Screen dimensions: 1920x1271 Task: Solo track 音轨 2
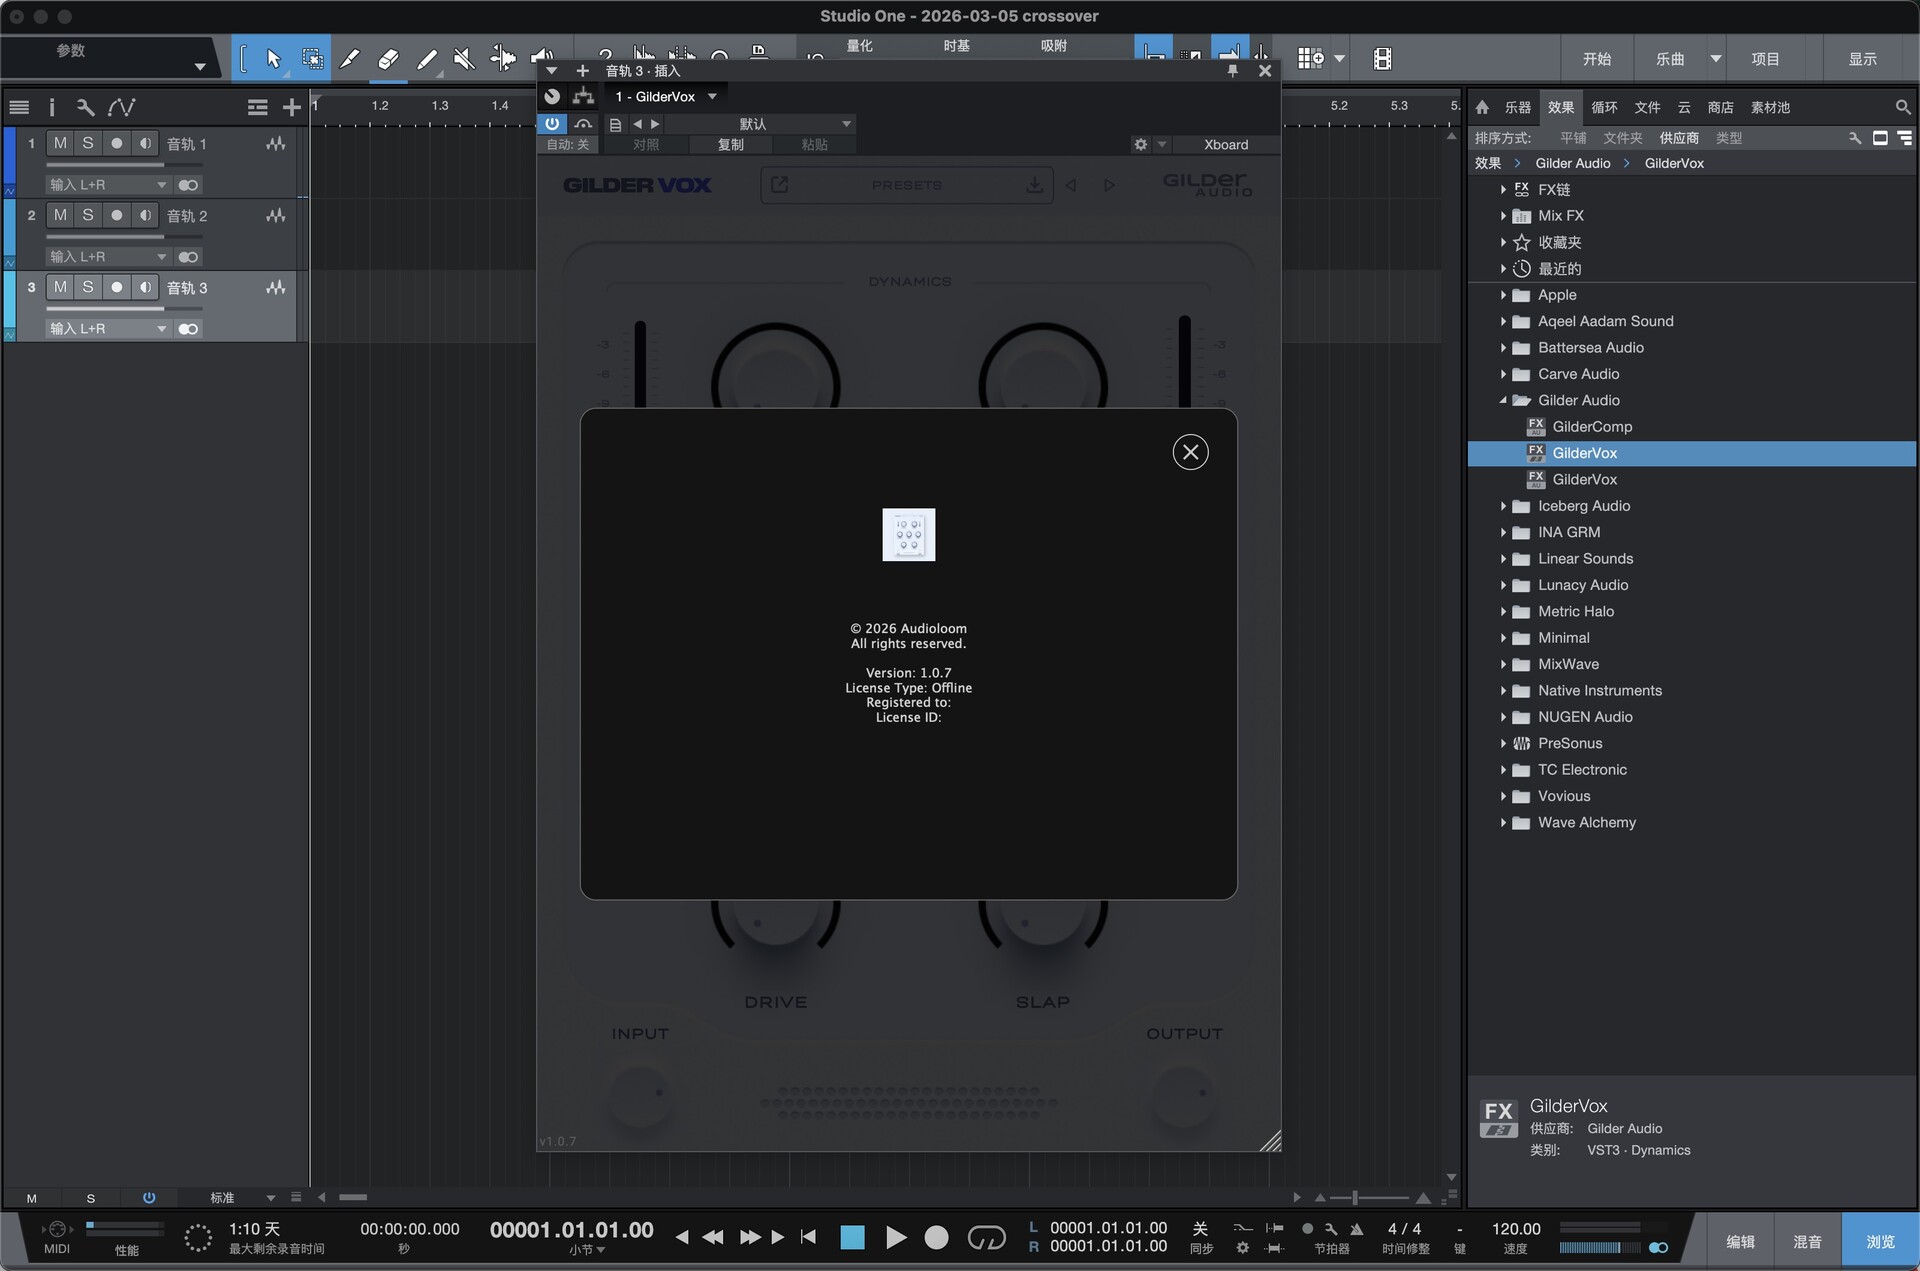coord(88,216)
